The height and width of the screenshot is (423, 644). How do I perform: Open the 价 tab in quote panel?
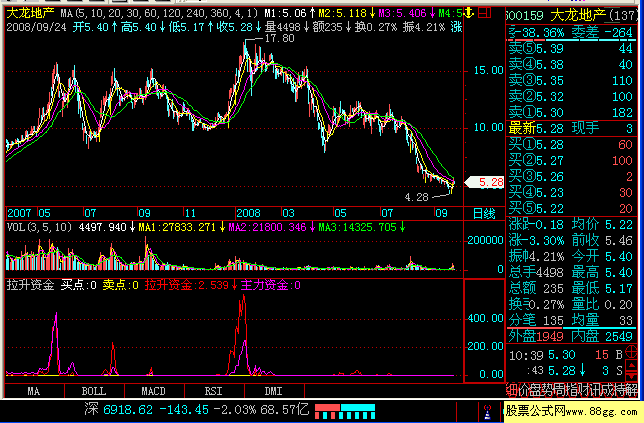523,390
